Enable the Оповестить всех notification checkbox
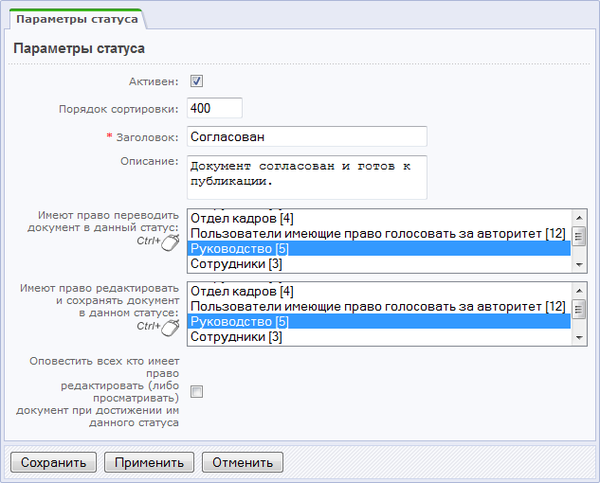The width and height of the screenshot is (600, 483). pos(197,392)
